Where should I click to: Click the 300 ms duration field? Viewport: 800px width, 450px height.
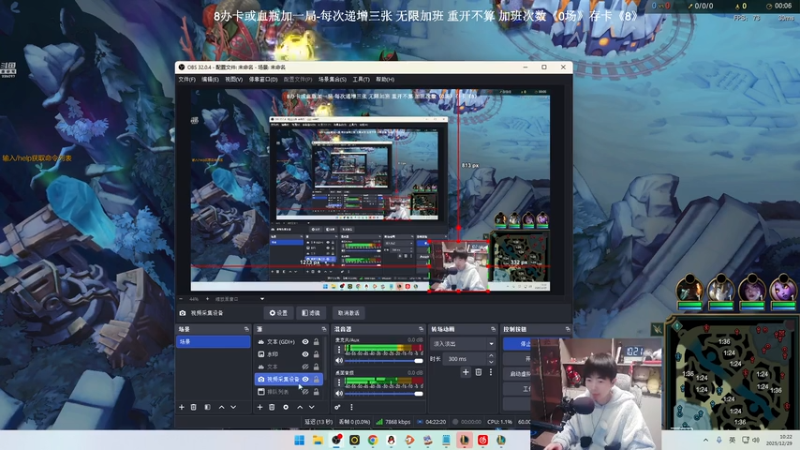coord(465,359)
